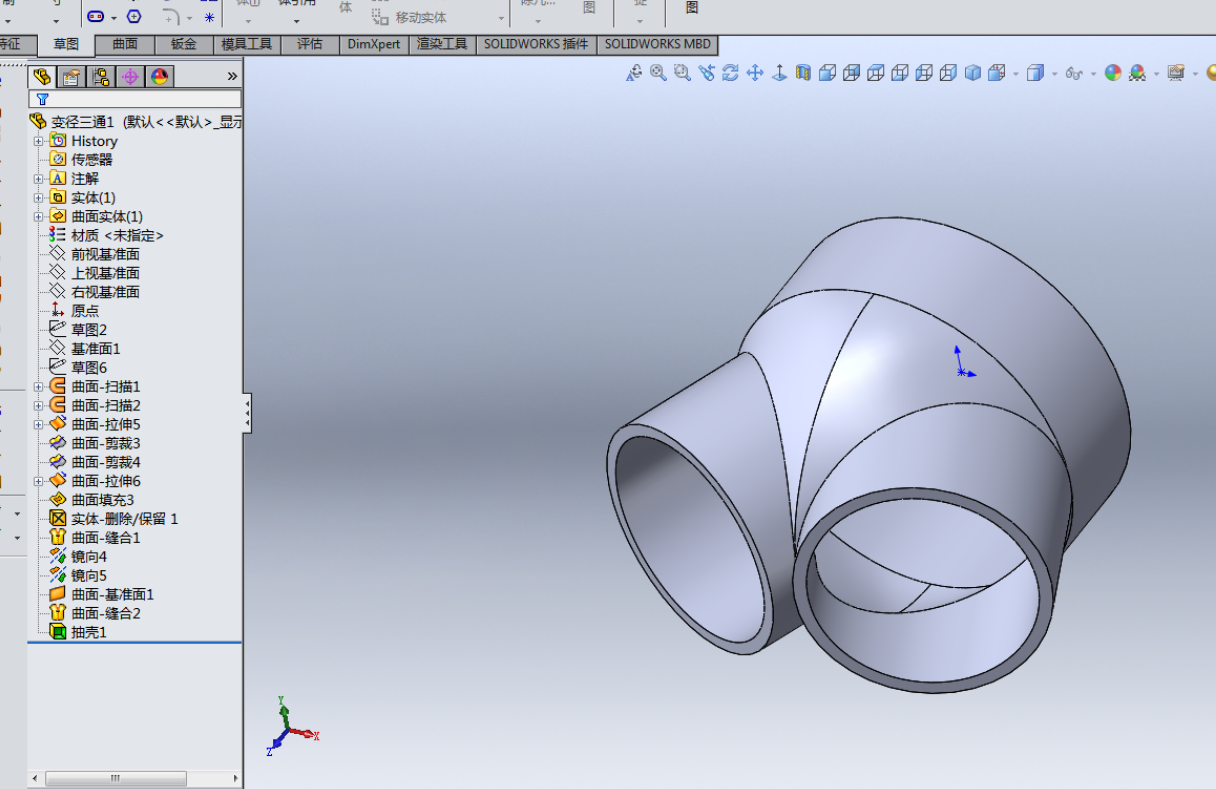Open the display style dropdown arrow
The width and height of the screenshot is (1216, 789).
point(1054,73)
